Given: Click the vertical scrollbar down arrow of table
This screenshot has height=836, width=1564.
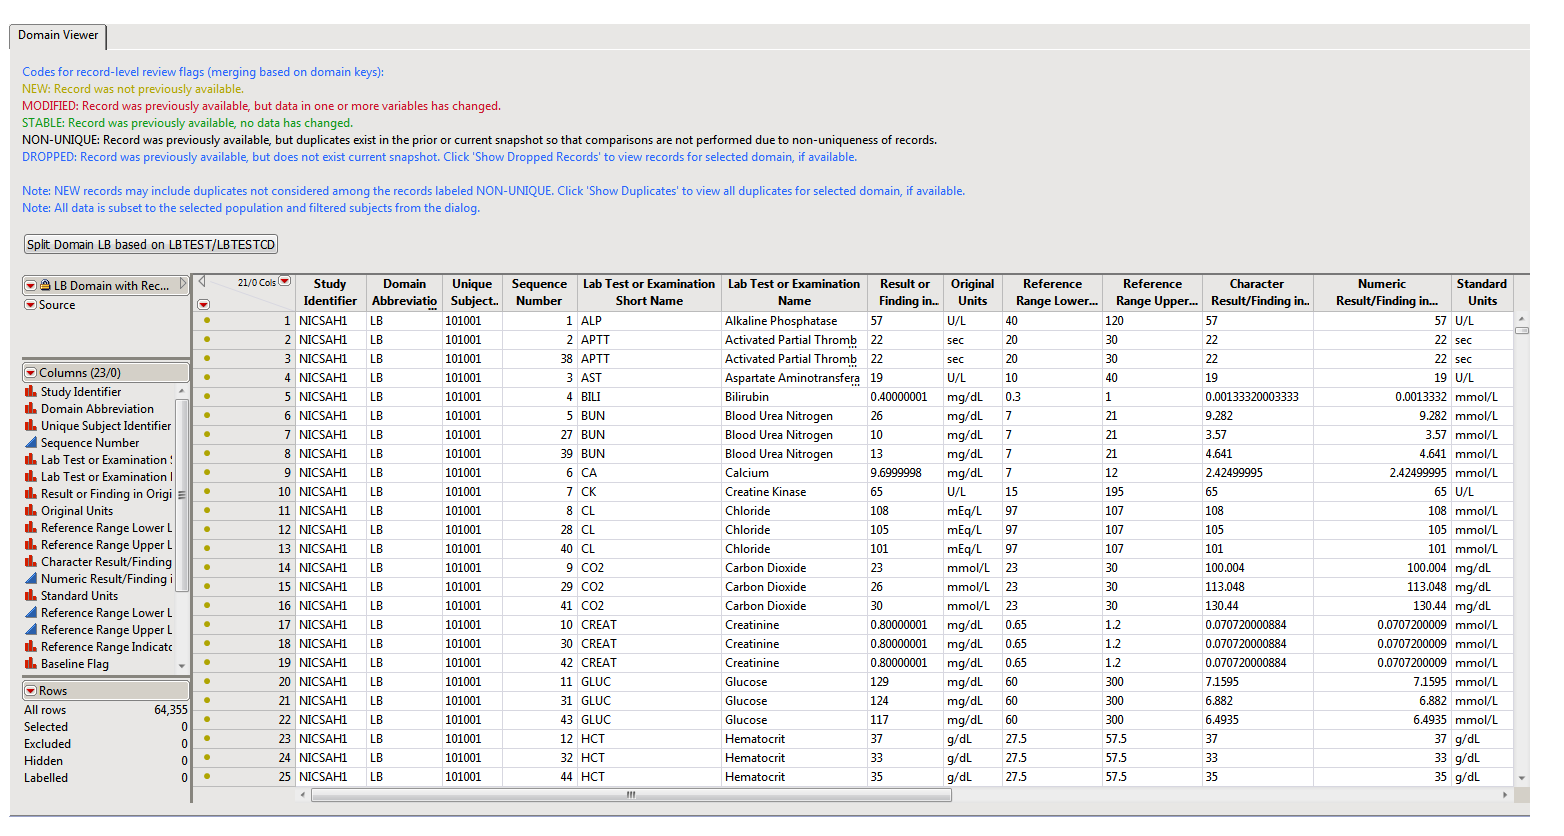Looking at the screenshot, I should [x=1521, y=778].
